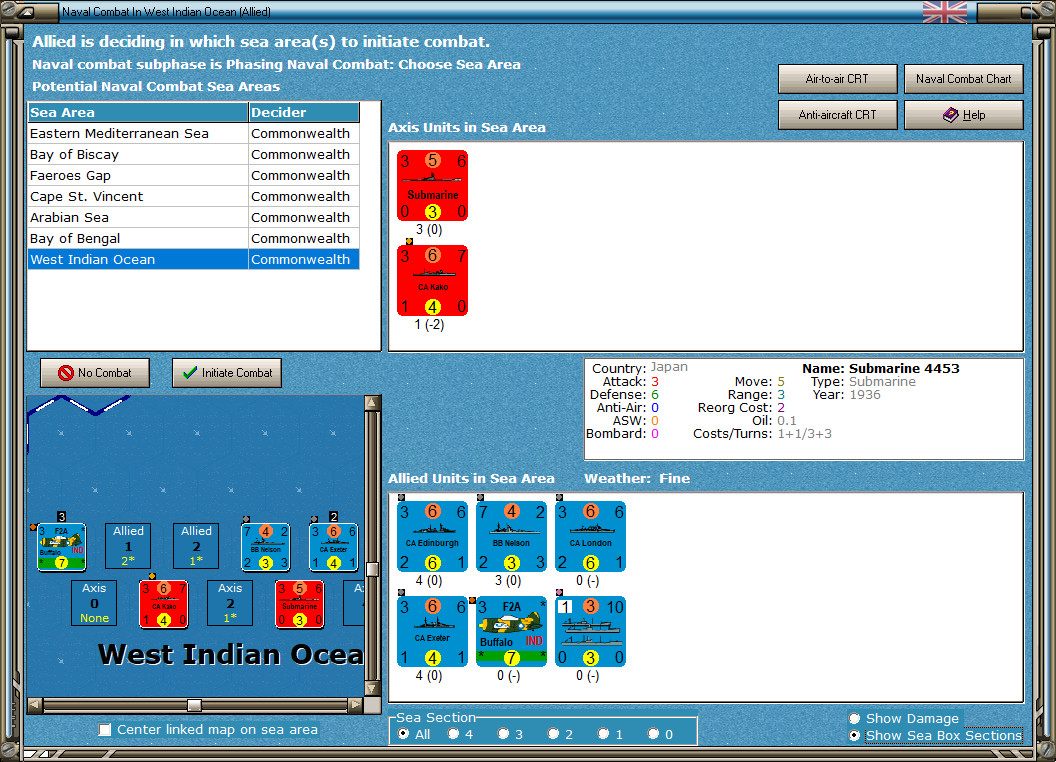This screenshot has height=762, width=1056.
Task: Select the CA Exeter unit in Allied list
Action: pyautogui.click(x=432, y=631)
